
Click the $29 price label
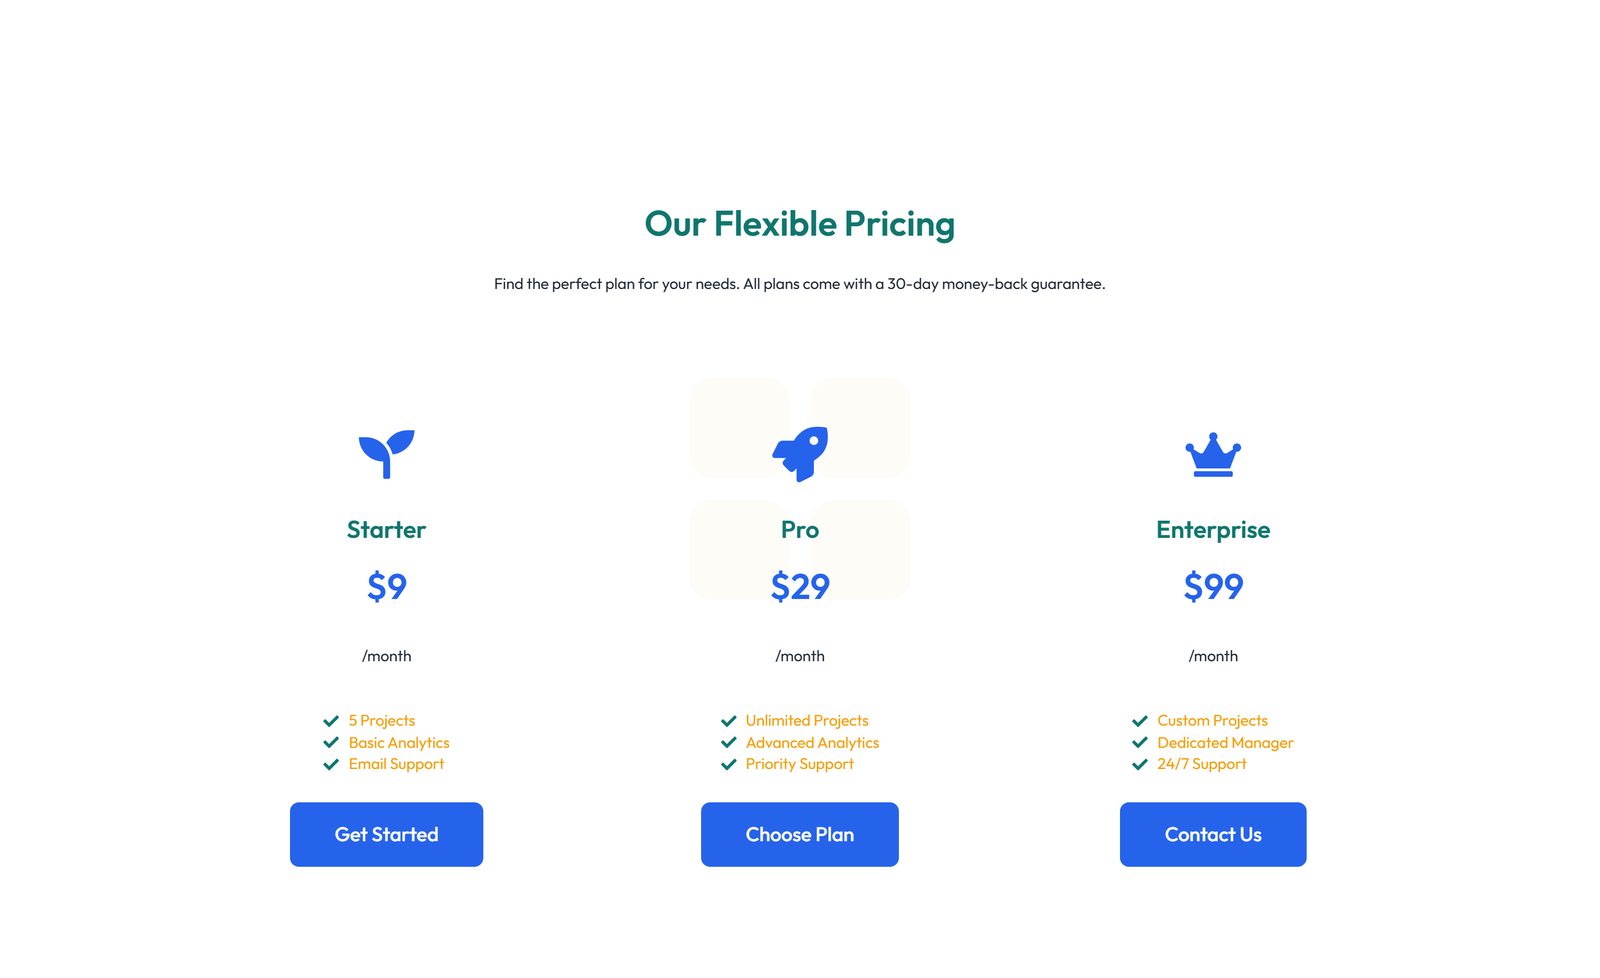799,587
